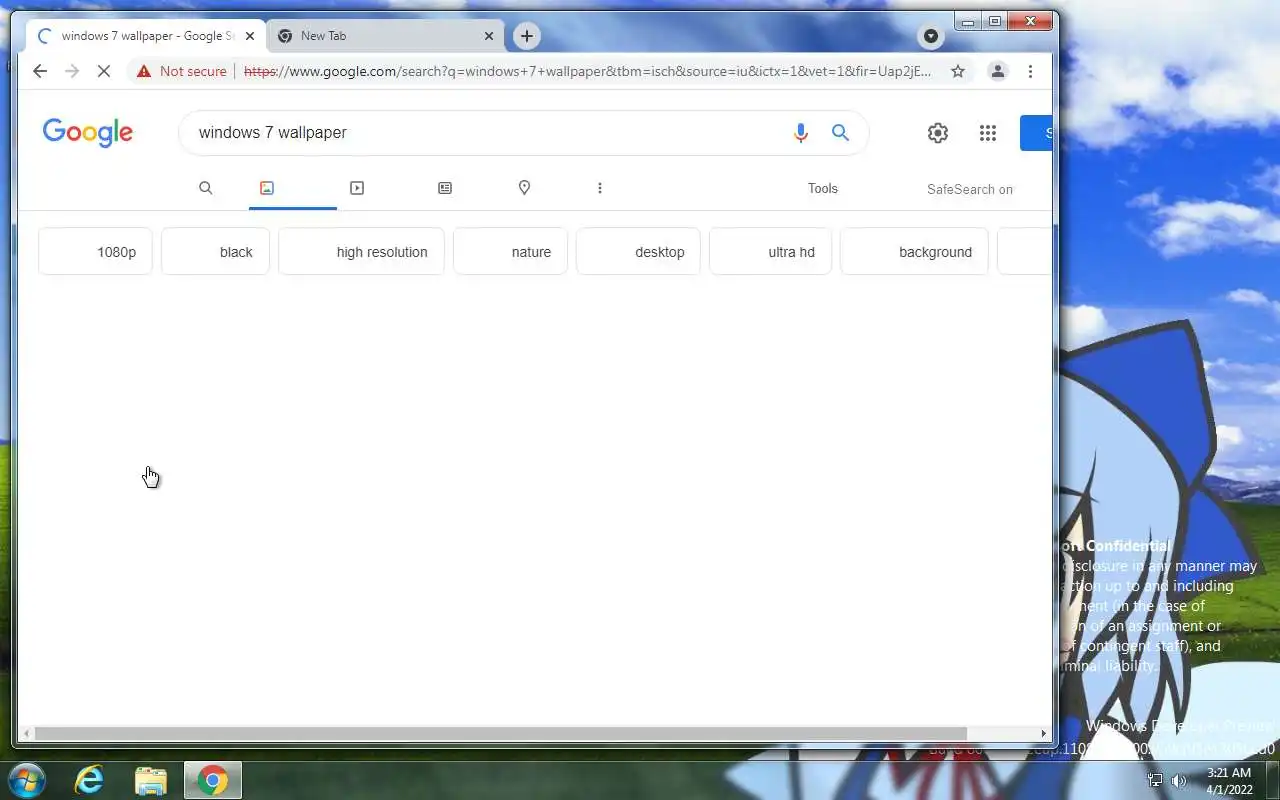Select the Chrome taskbar button
Image resolution: width=1280 pixels, height=800 pixels.
pos(212,780)
